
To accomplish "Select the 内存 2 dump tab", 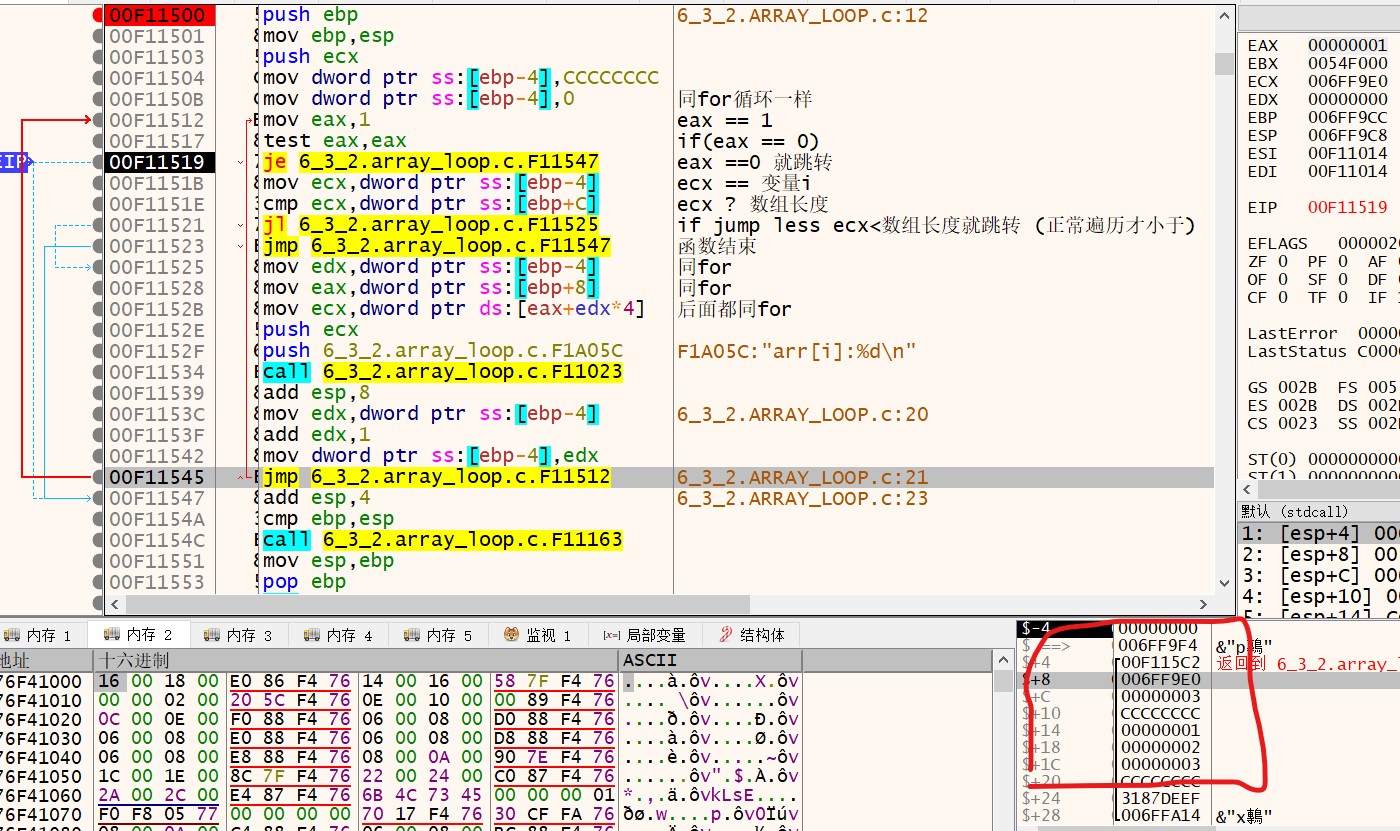I will tap(139, 635).
